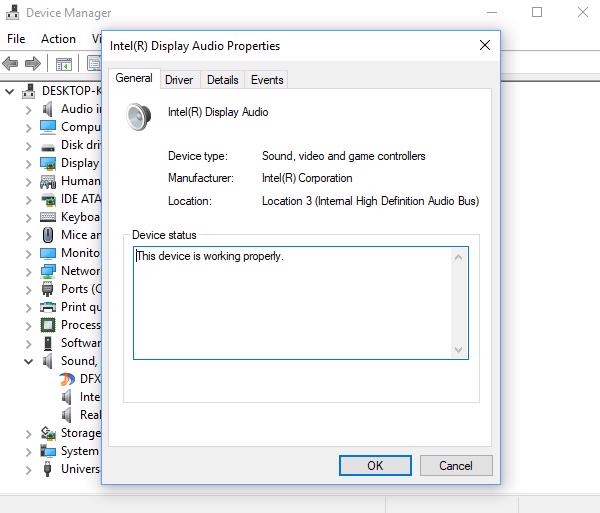The height and width of the screenshot is (513, 600).
Task: Open the Events tab
Action: click(267, 80)
